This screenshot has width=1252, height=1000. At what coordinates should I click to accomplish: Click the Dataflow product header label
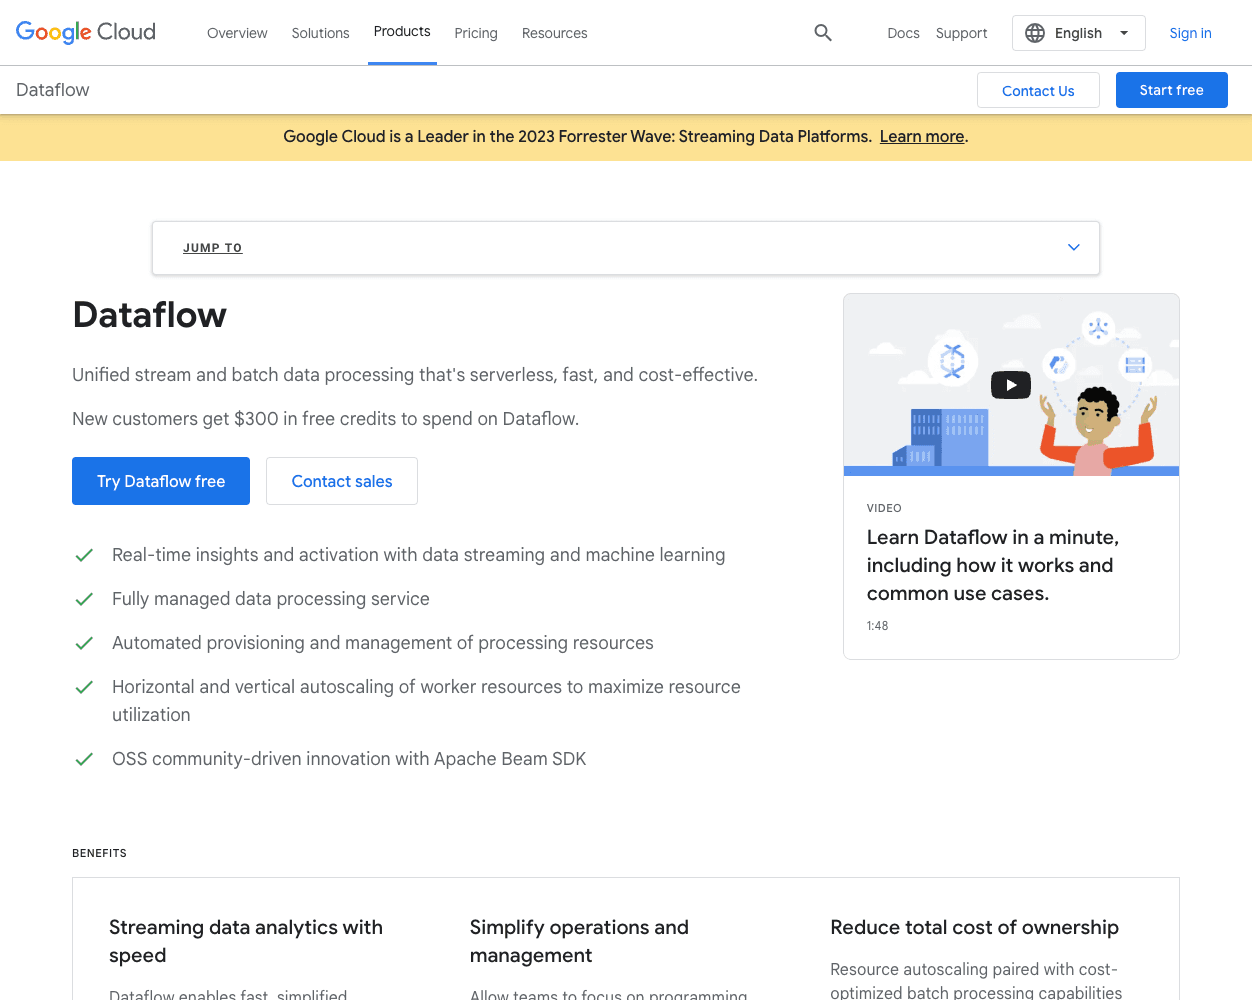[53, 90]
